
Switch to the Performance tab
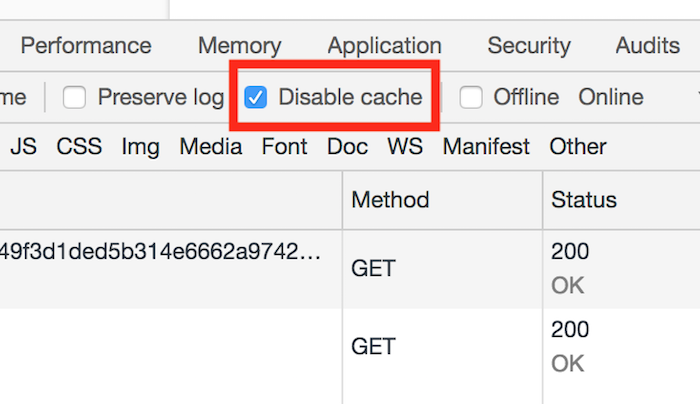point(86,46)
